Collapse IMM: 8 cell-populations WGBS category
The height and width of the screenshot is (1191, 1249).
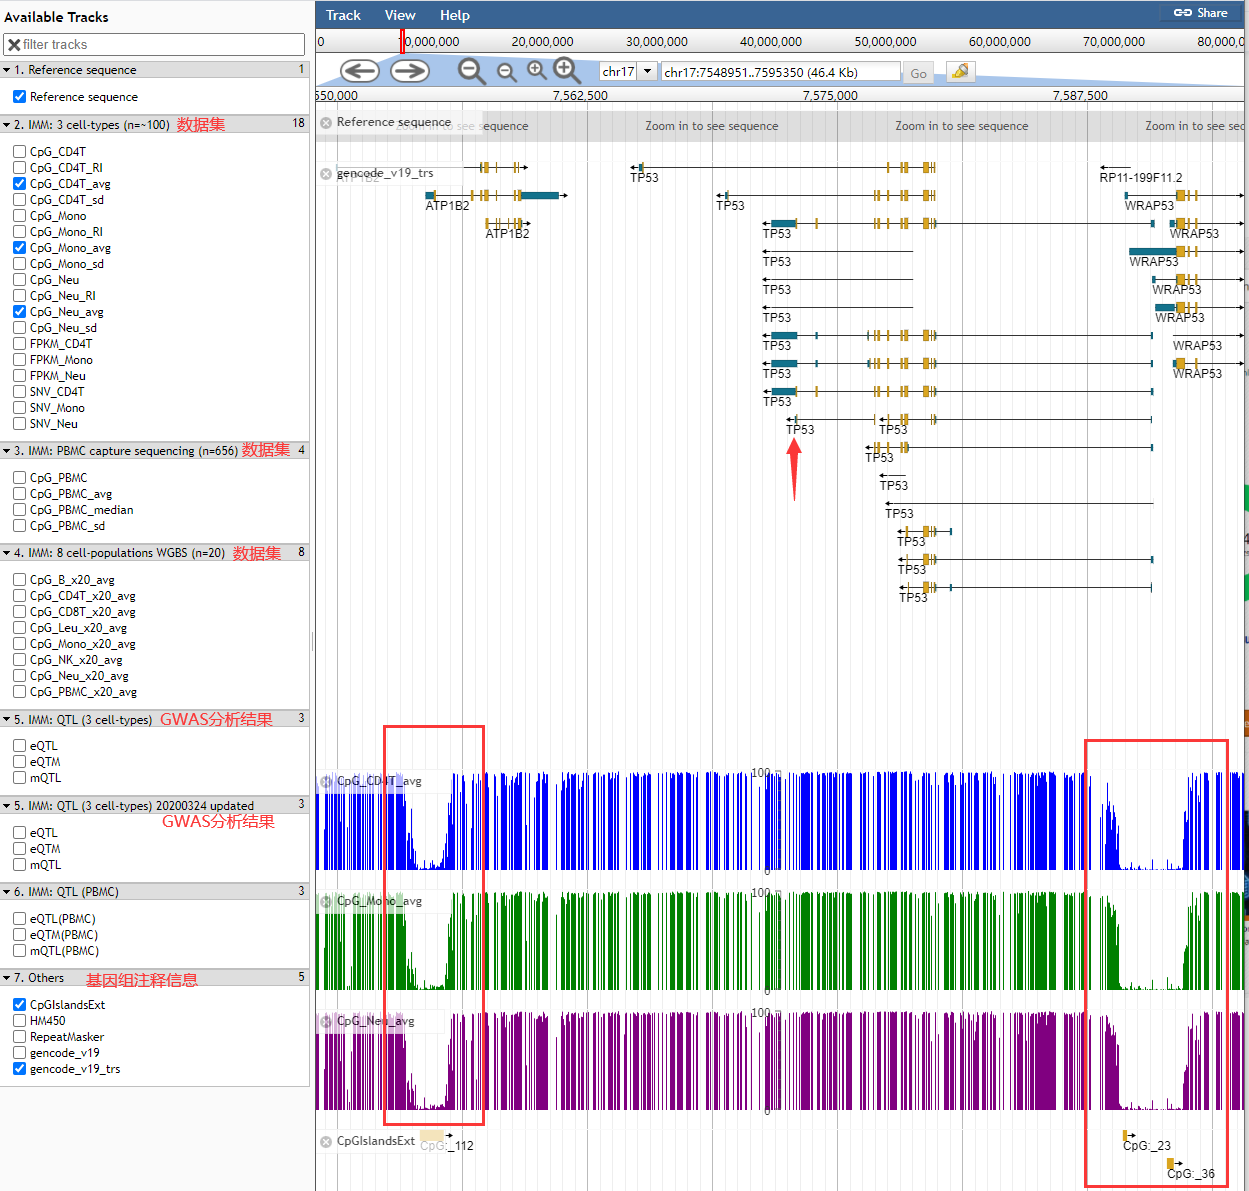coord(154,553)
